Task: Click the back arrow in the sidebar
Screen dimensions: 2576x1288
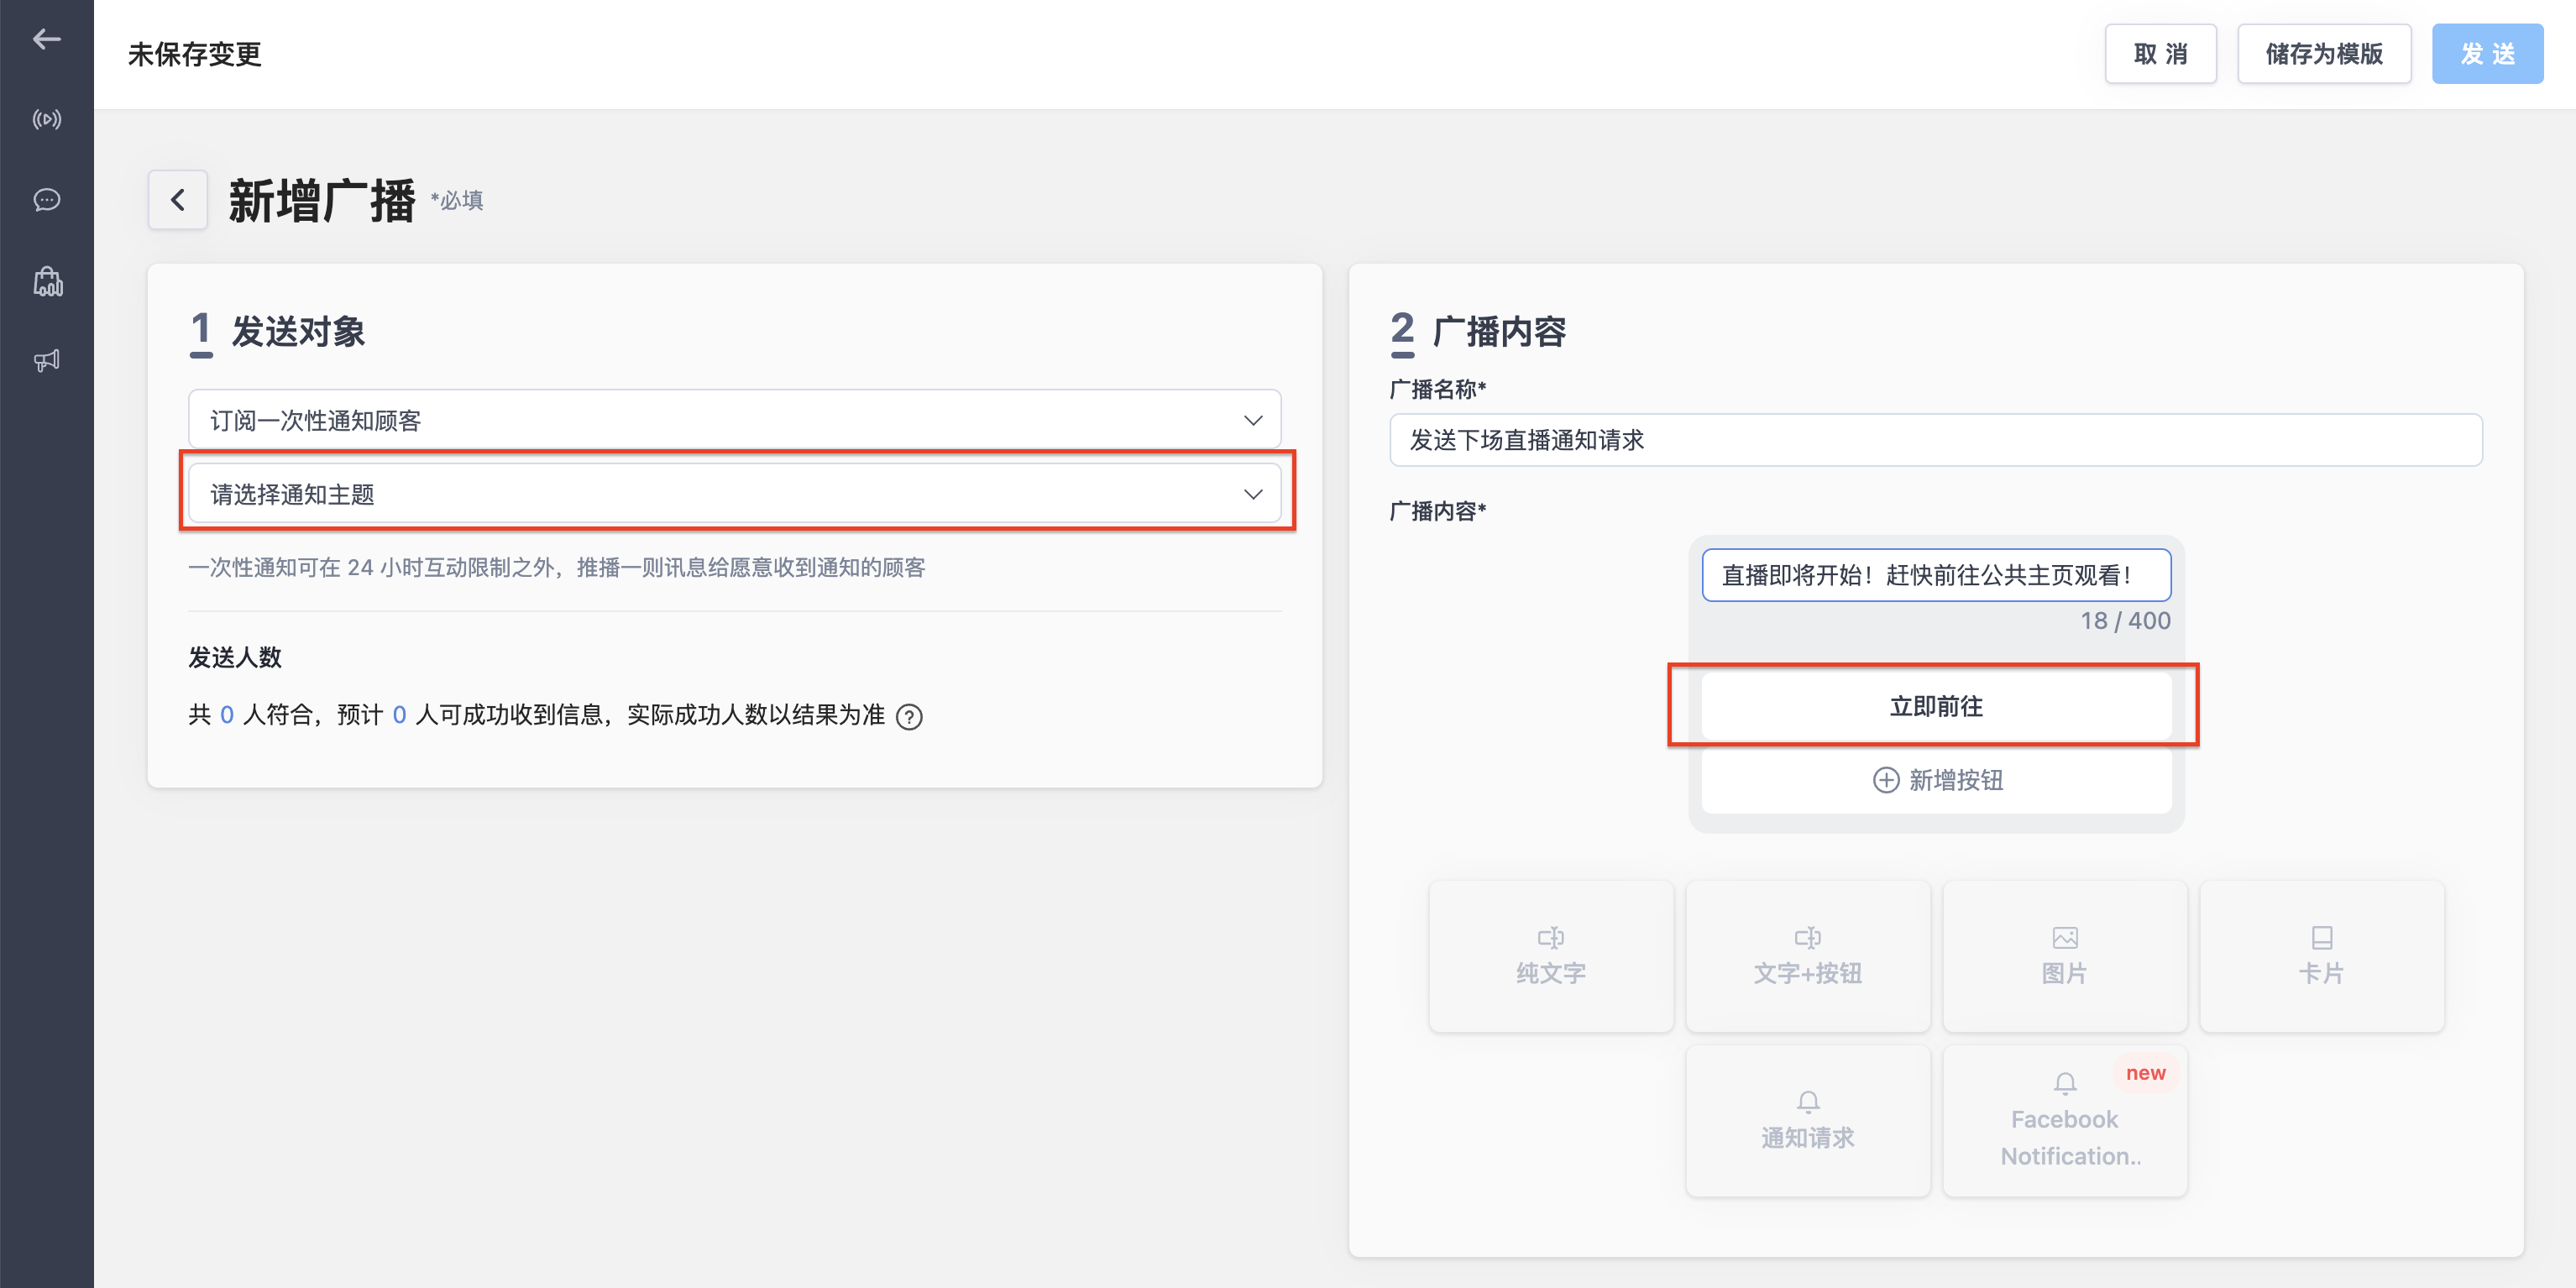Action: [46, 39]
